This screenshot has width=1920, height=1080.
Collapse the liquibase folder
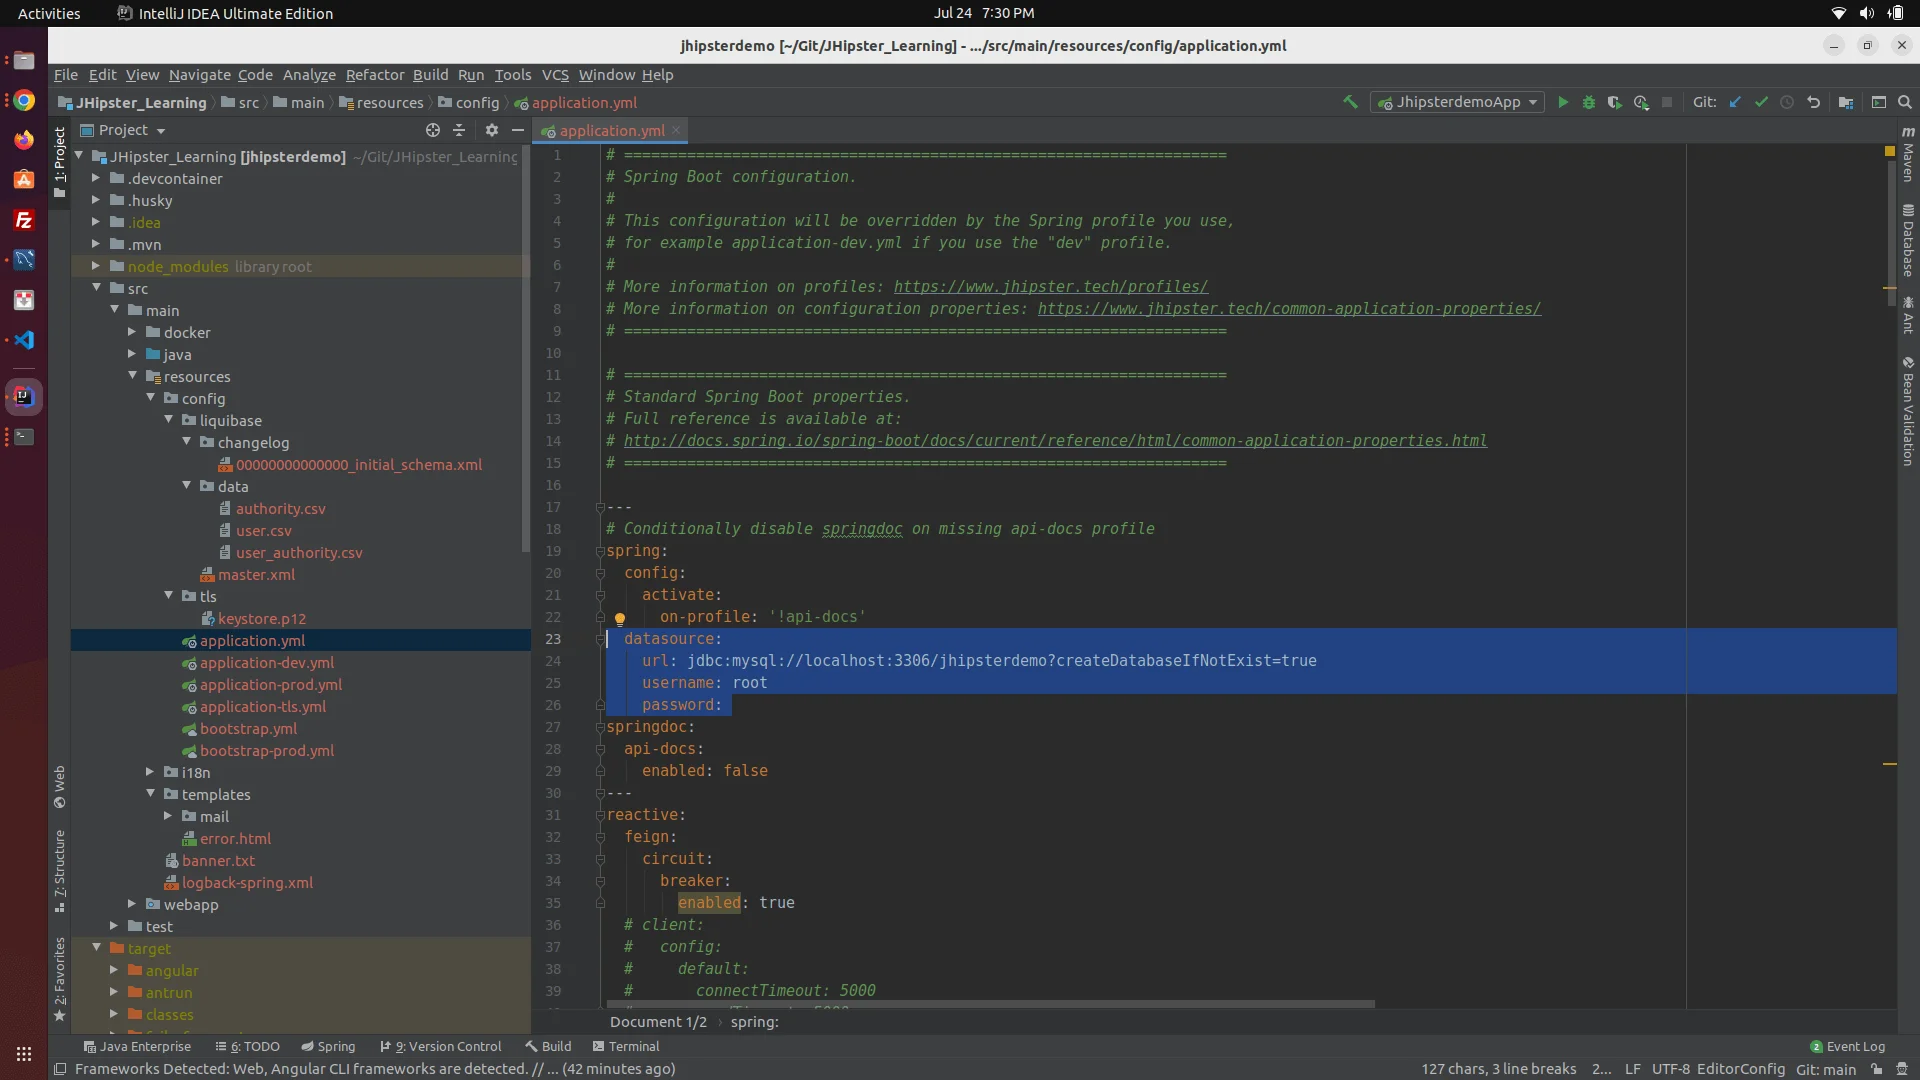click(168, 420)
